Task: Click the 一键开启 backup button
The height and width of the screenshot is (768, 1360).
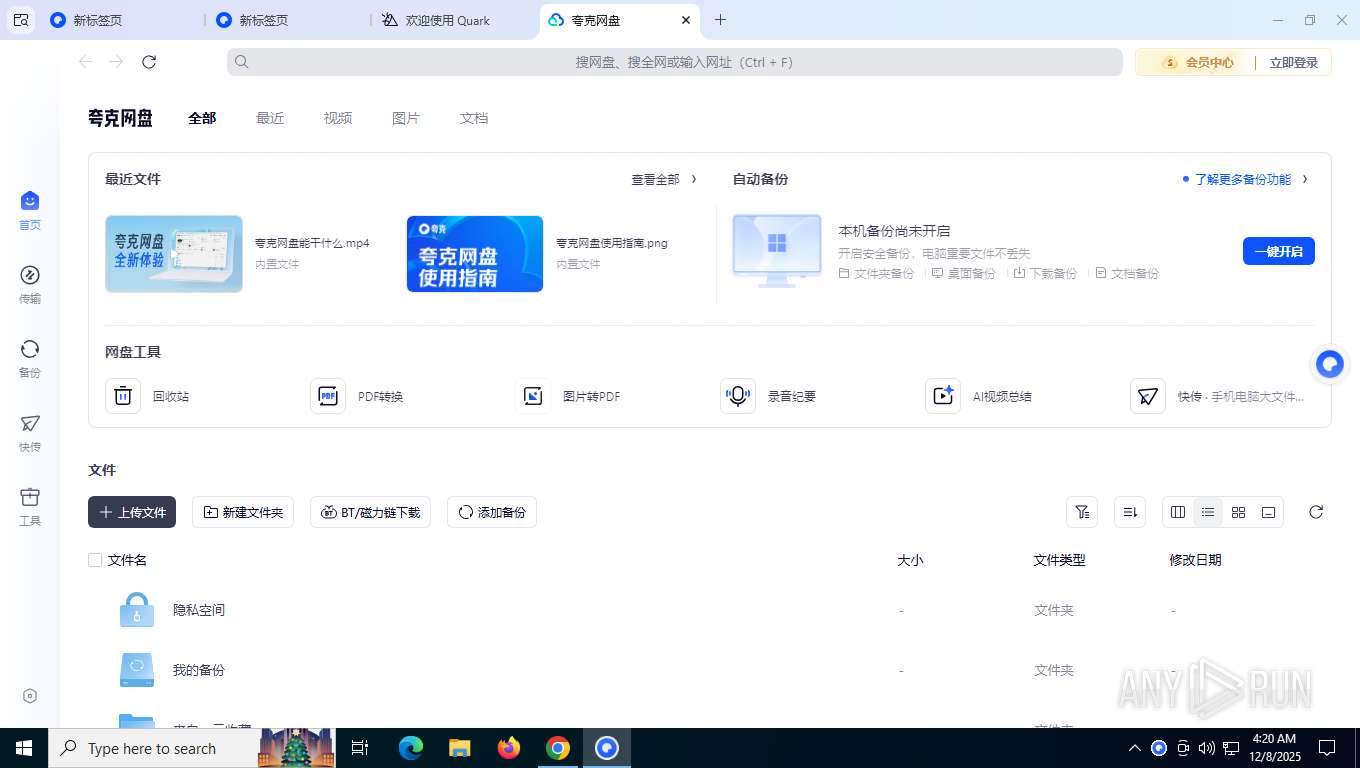Action: 1279,251
